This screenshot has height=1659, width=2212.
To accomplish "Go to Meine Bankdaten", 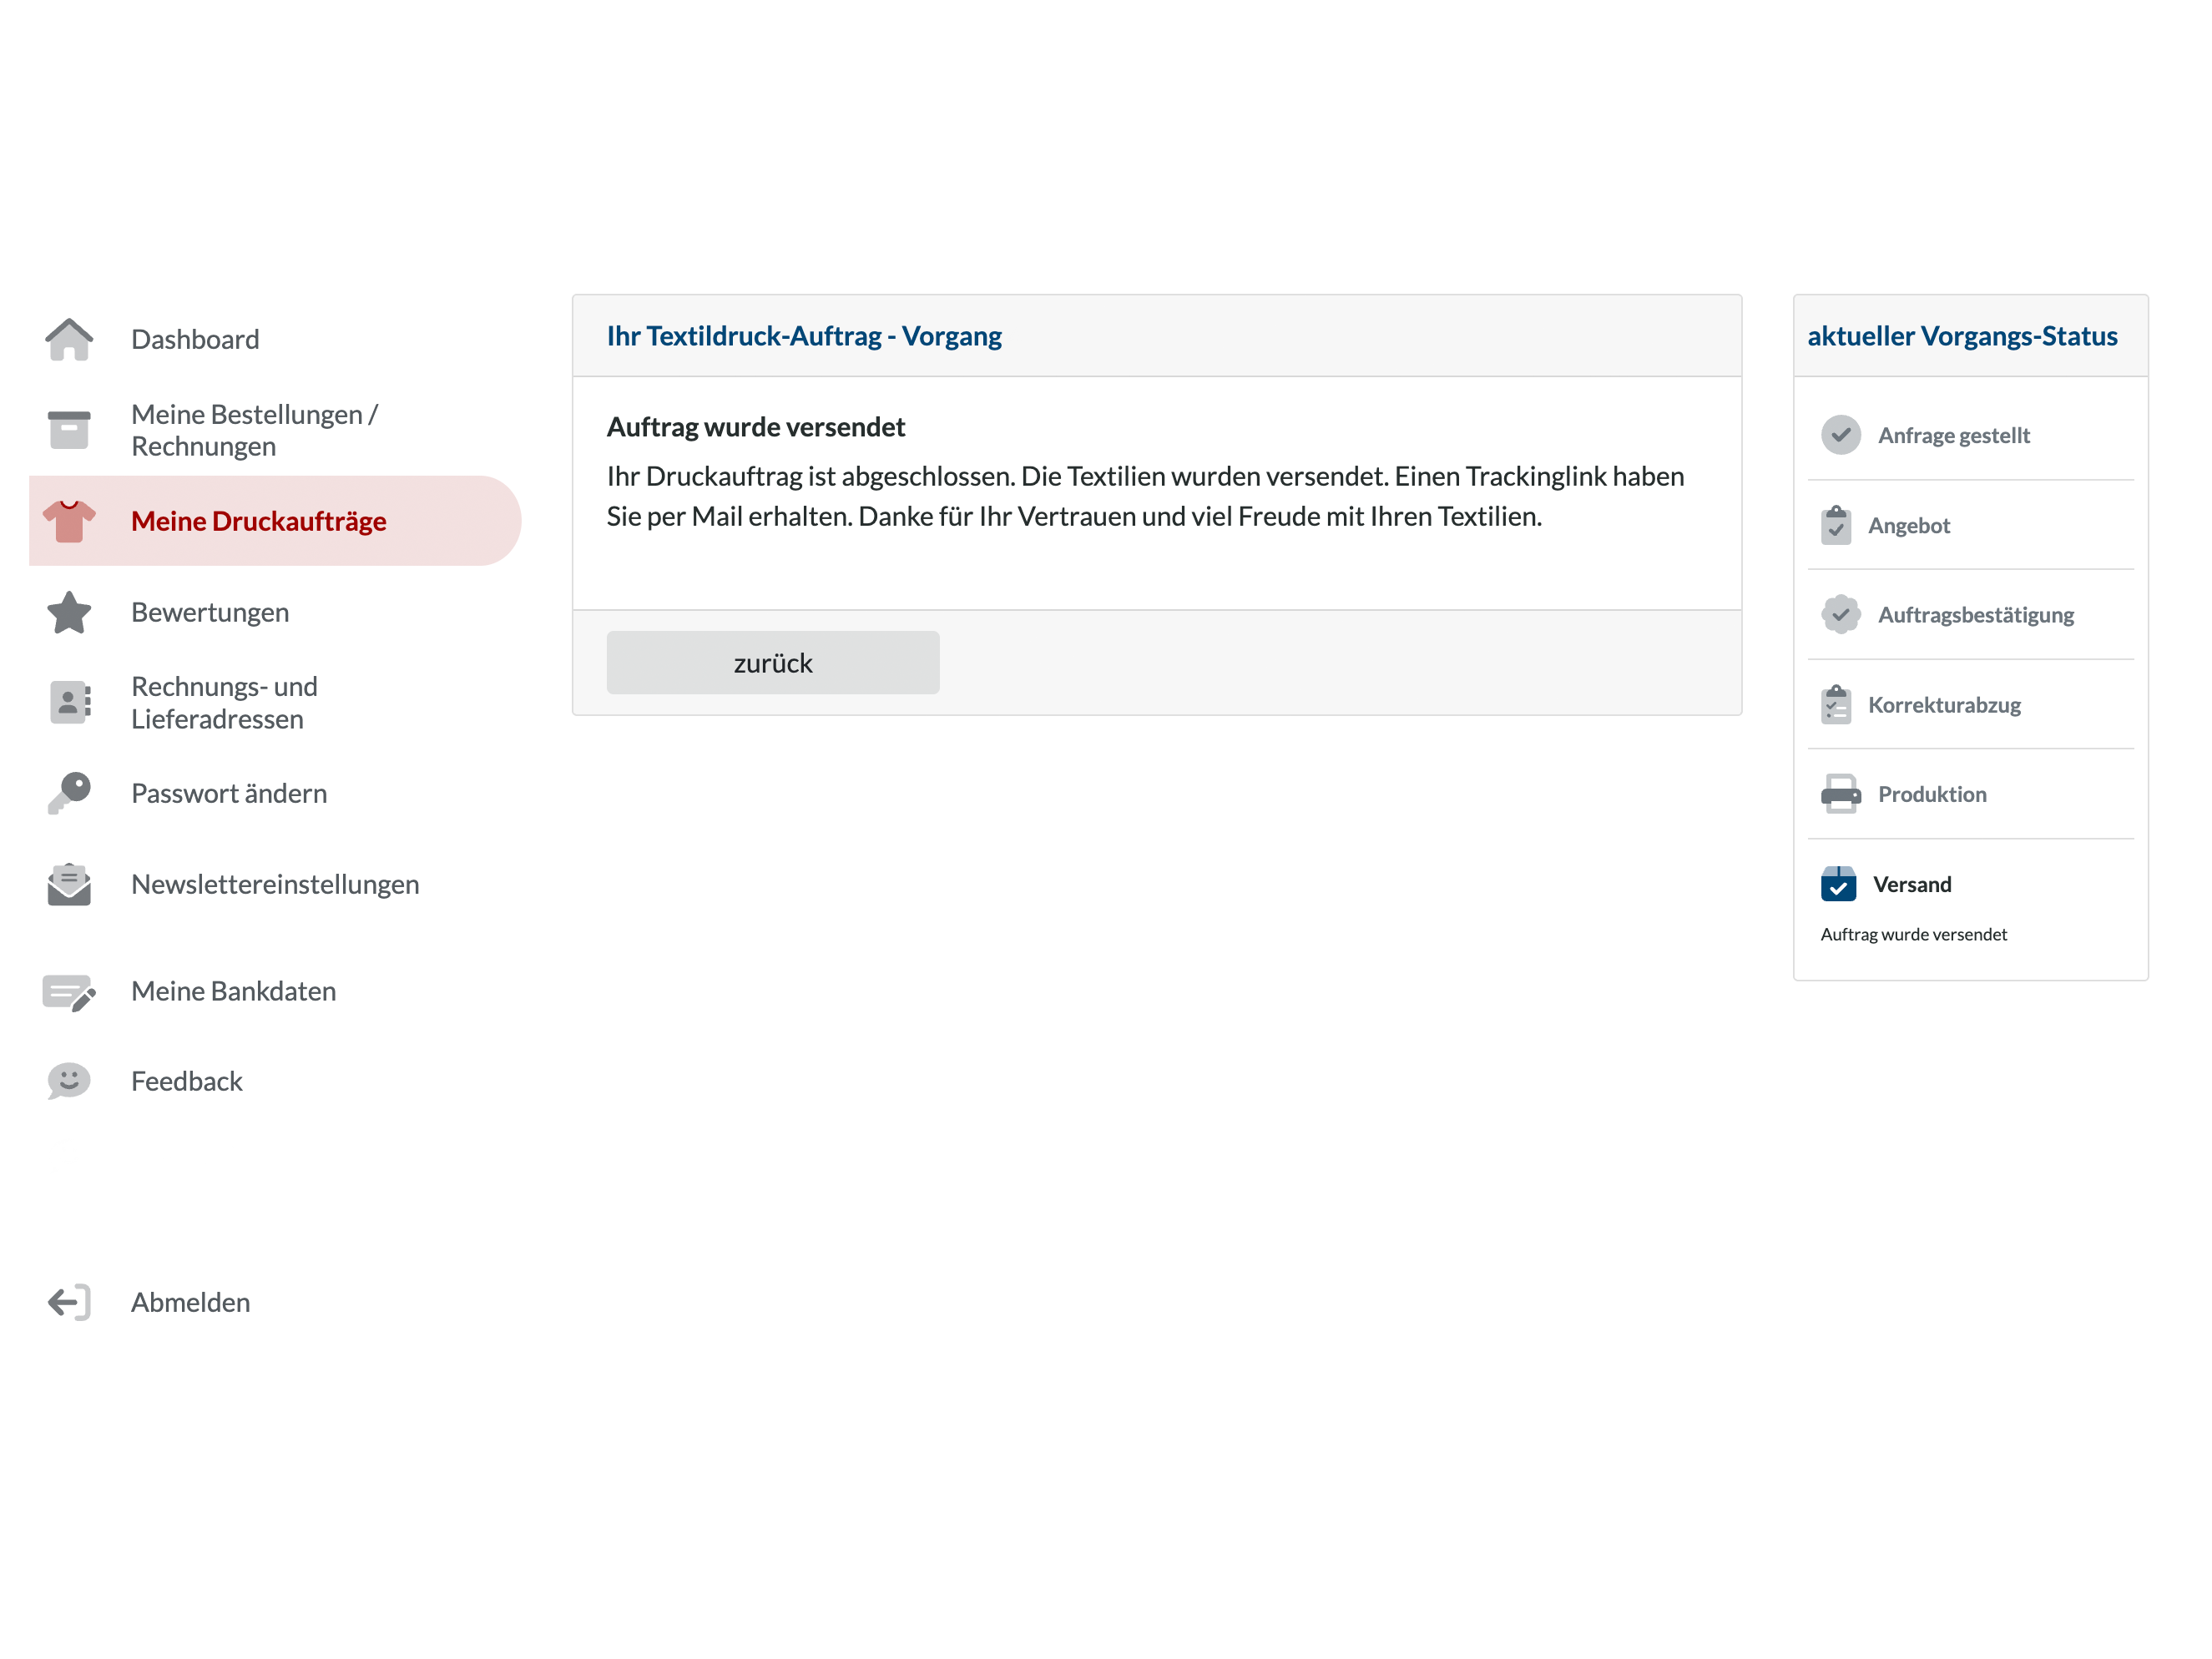I will (275, 991).
